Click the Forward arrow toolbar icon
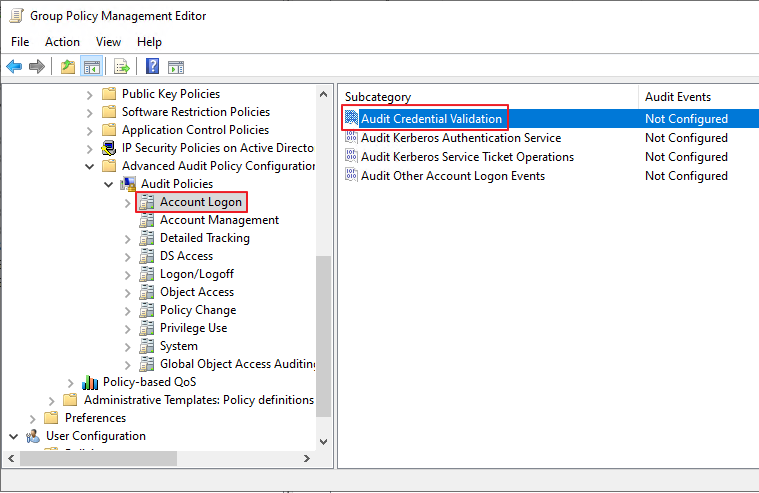This screenshot has height=493, width=759. point(37,66)
